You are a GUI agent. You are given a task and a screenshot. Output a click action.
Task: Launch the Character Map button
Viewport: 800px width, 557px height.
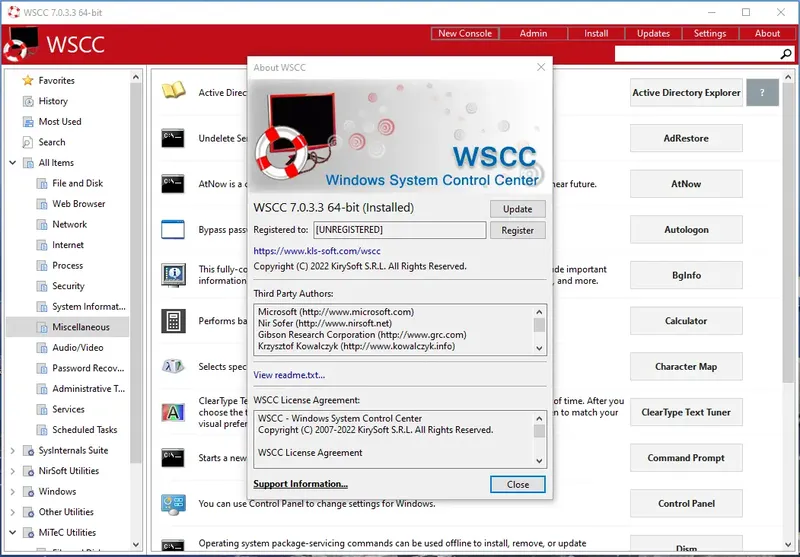[x=686, y=367]
